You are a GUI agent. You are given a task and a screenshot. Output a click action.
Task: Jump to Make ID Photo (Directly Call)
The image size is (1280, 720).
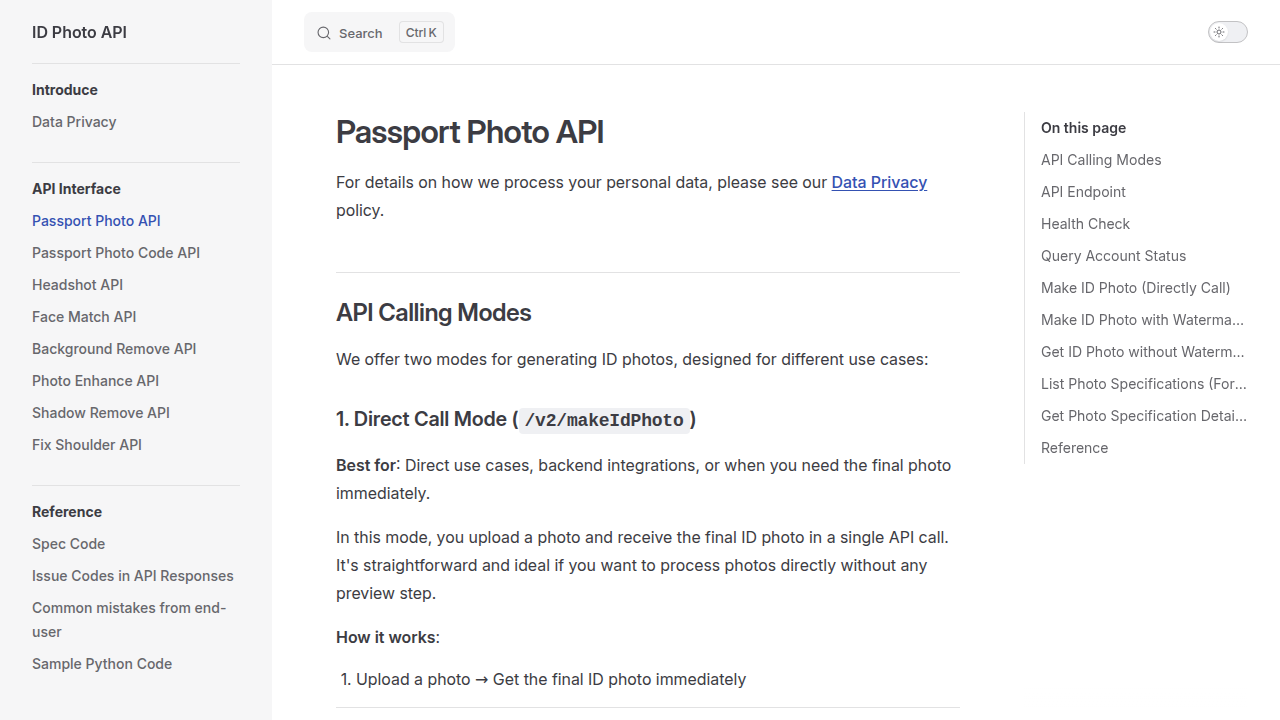[x=1135, y=288]
